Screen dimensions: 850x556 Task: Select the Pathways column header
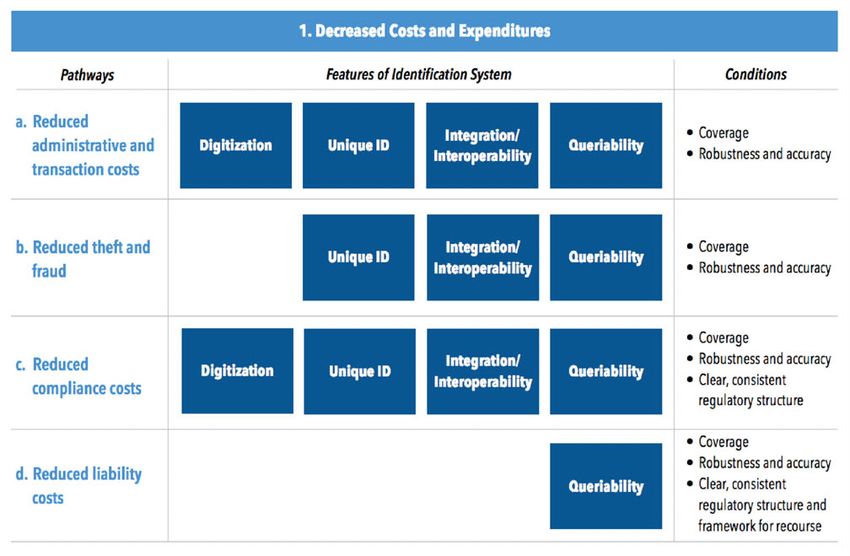pyautogui.click(x=87, y=74)
